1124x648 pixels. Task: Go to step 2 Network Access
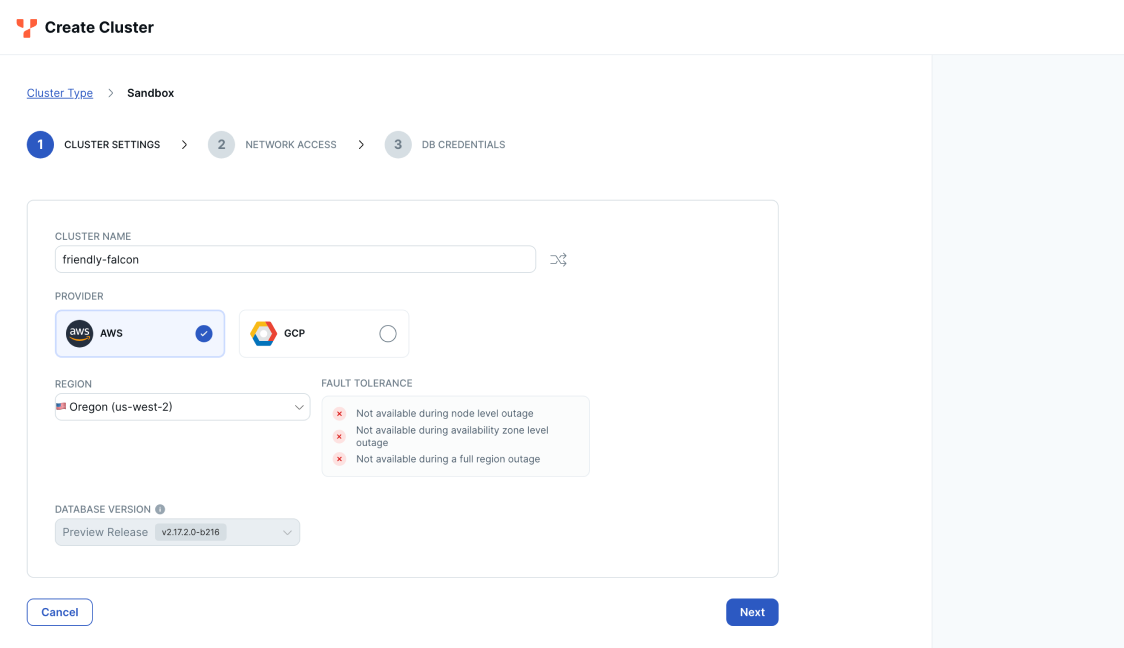click(272, 145)
